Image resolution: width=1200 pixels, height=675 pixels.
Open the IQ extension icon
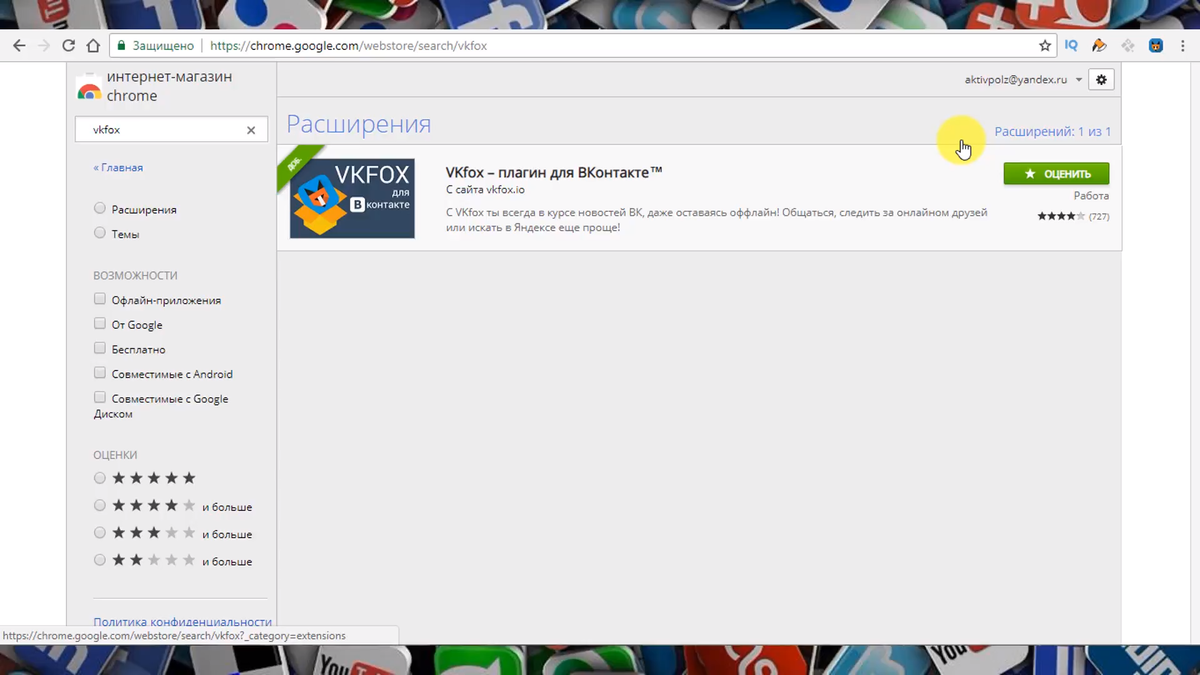click(1071, 46)
